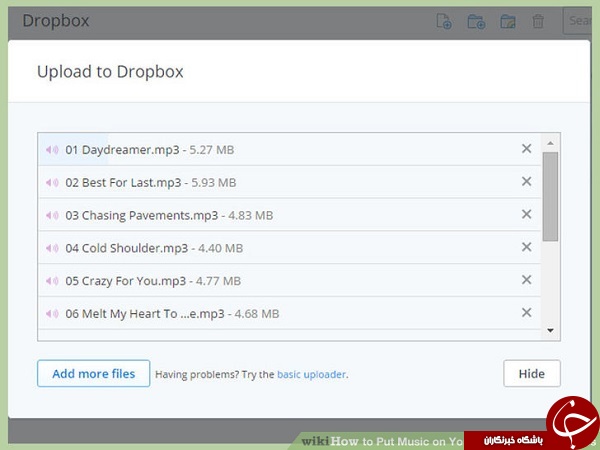Click the 5.93 MB file size text

pyautogui.click(x=214, y=183)
